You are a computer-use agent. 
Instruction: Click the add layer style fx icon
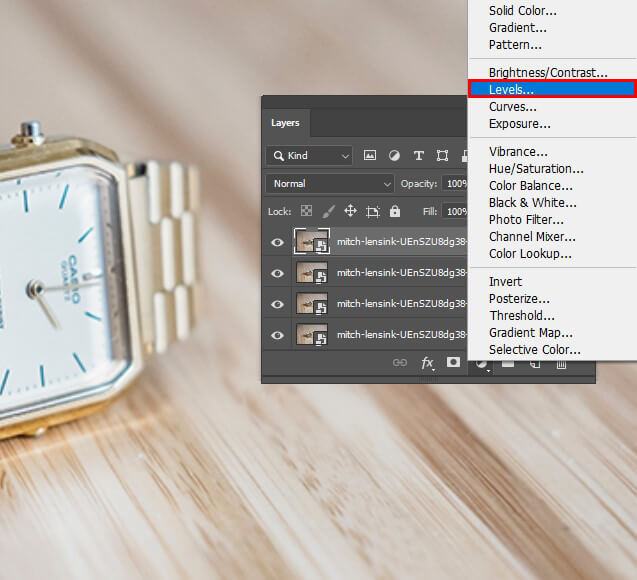tap(427, 363)
